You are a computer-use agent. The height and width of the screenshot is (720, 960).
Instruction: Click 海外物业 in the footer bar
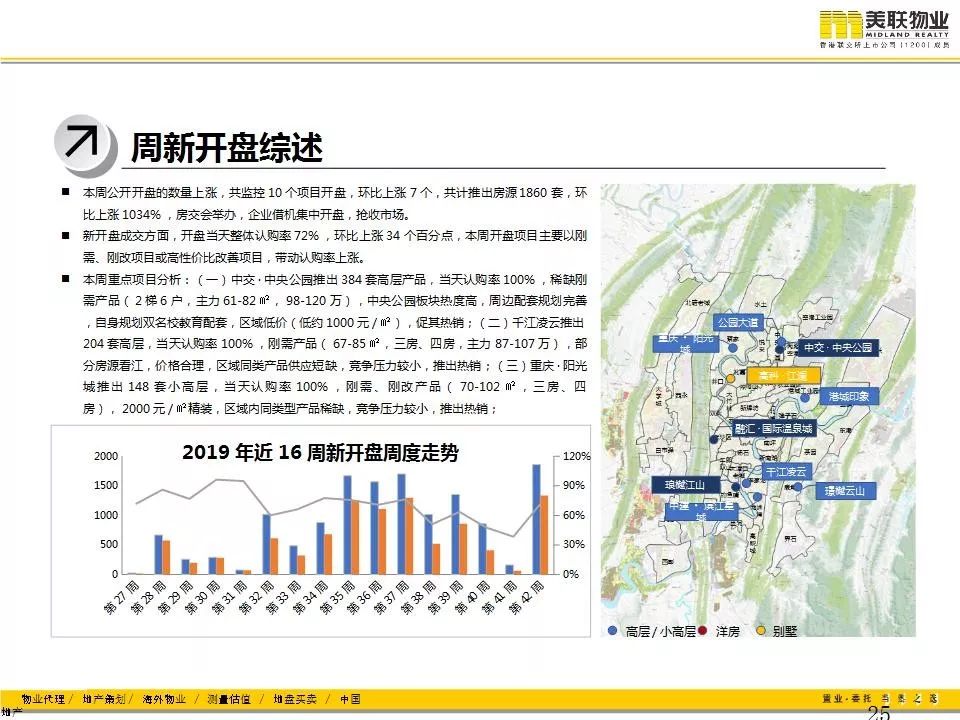pyautogui.click(x=164, y=699)
